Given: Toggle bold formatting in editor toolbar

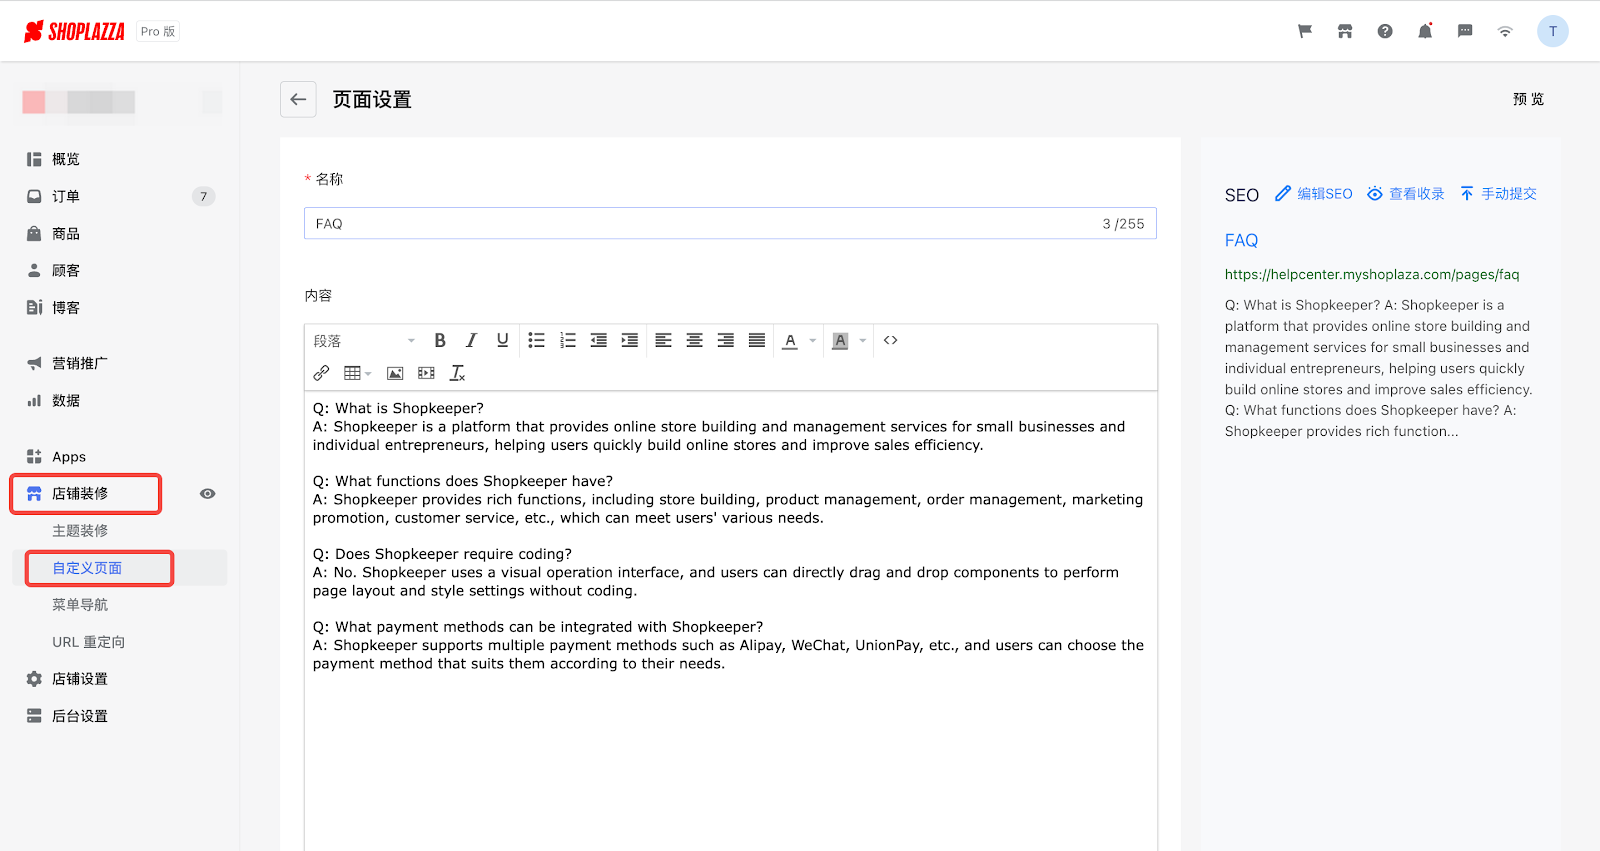Looking at the screenshot, I should pos(440,341).
